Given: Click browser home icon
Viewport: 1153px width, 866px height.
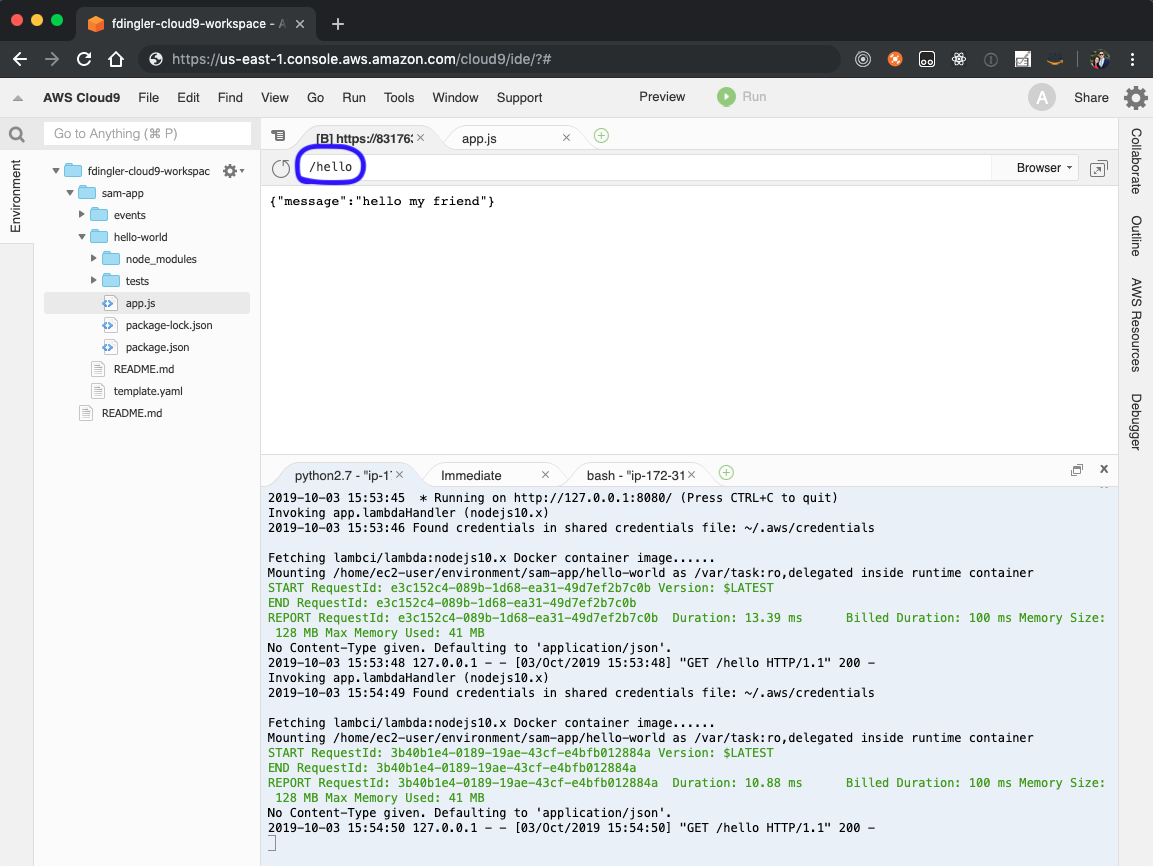Looking at the screenshot, I should [116, 59].
